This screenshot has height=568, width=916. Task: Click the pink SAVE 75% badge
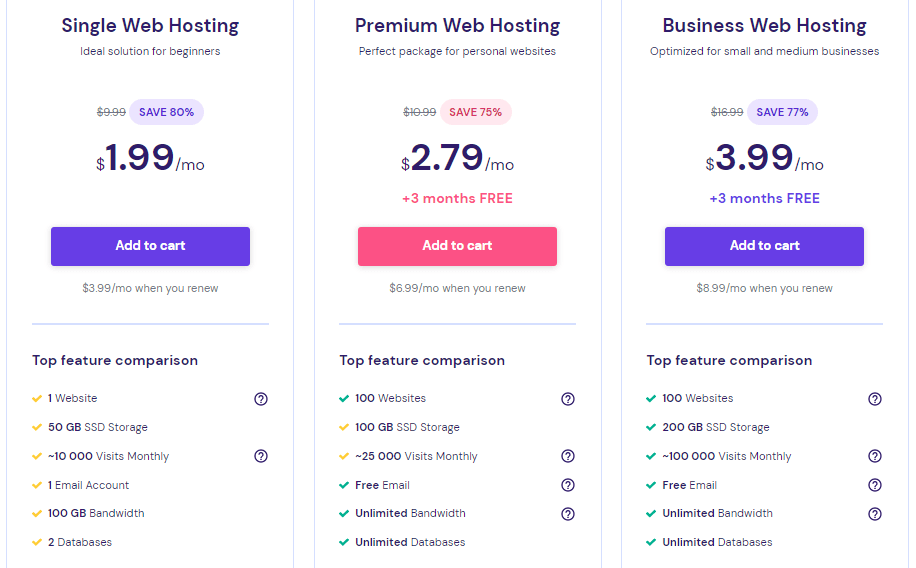[x=475, y=112]
